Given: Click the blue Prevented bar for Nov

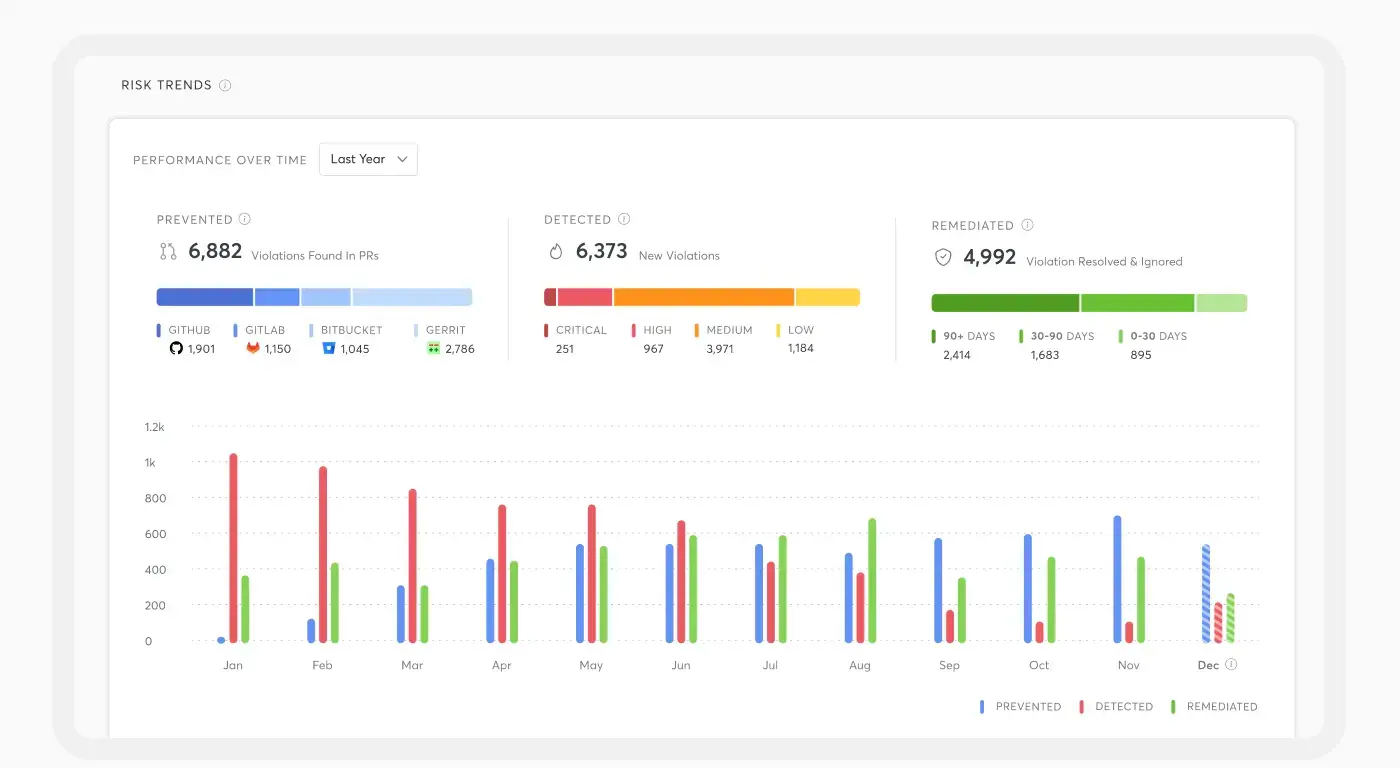Looking at the screenshot, I should point(1117,579).
